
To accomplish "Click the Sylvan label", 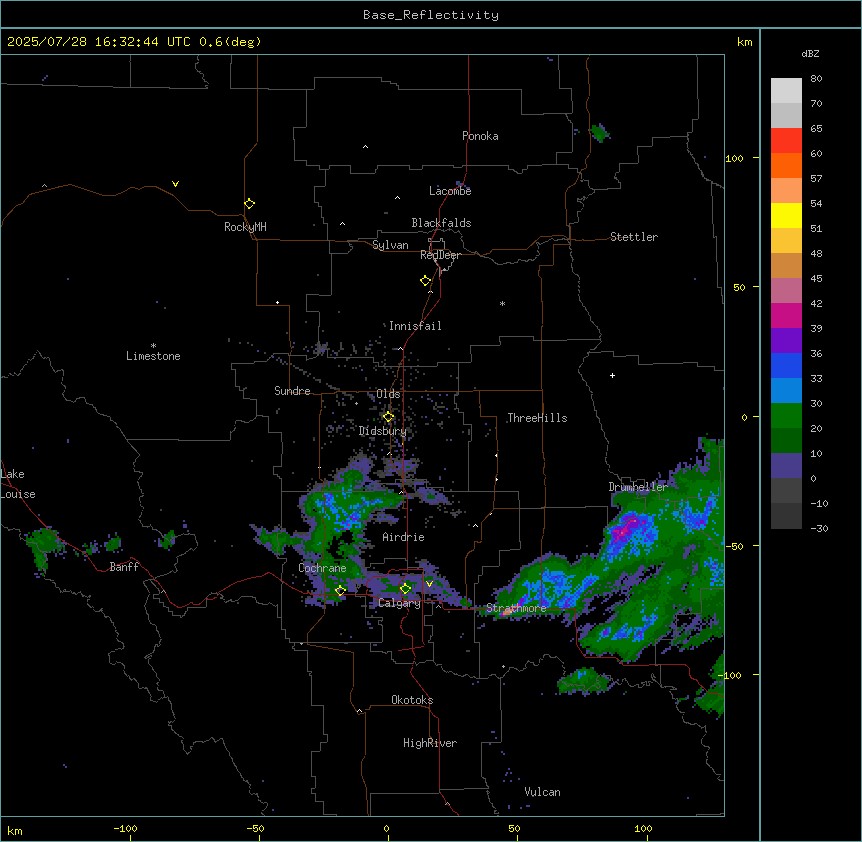I will pos(390,245).
